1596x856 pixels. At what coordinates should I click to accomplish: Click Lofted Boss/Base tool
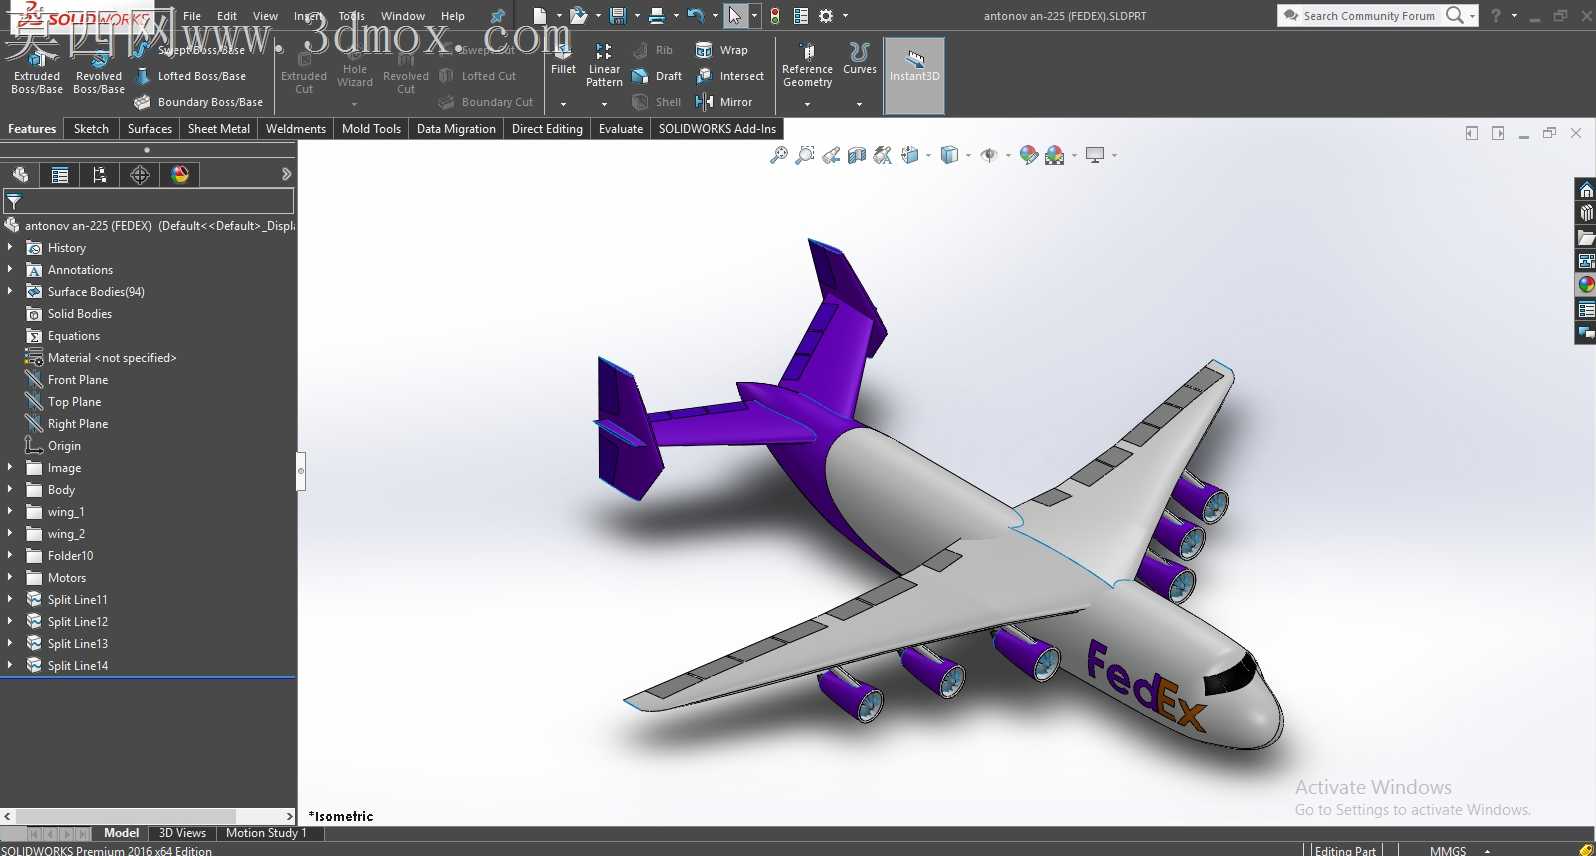point(191,76)
